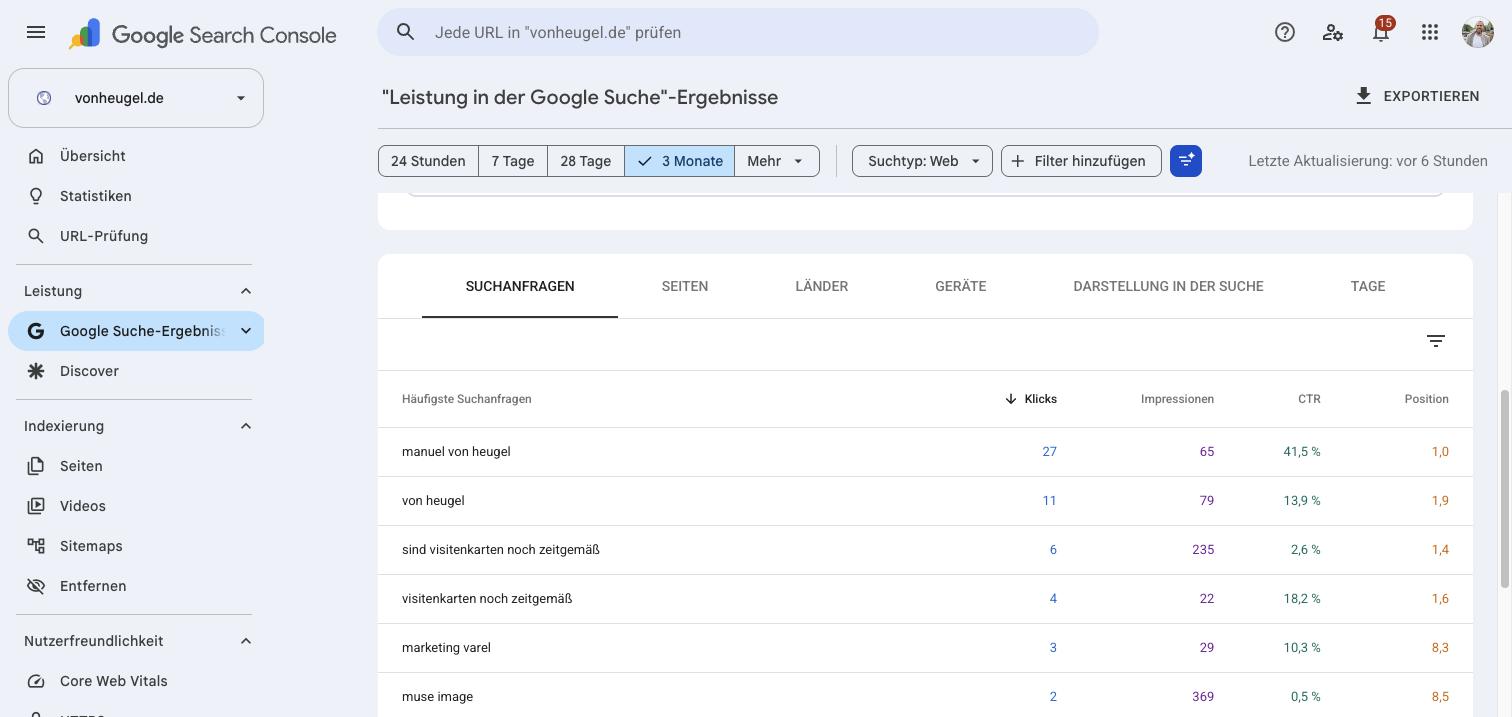The image size is (1512, 717).
Task: Select the 24 Stunden date range
Action: [x=428, y=161]
